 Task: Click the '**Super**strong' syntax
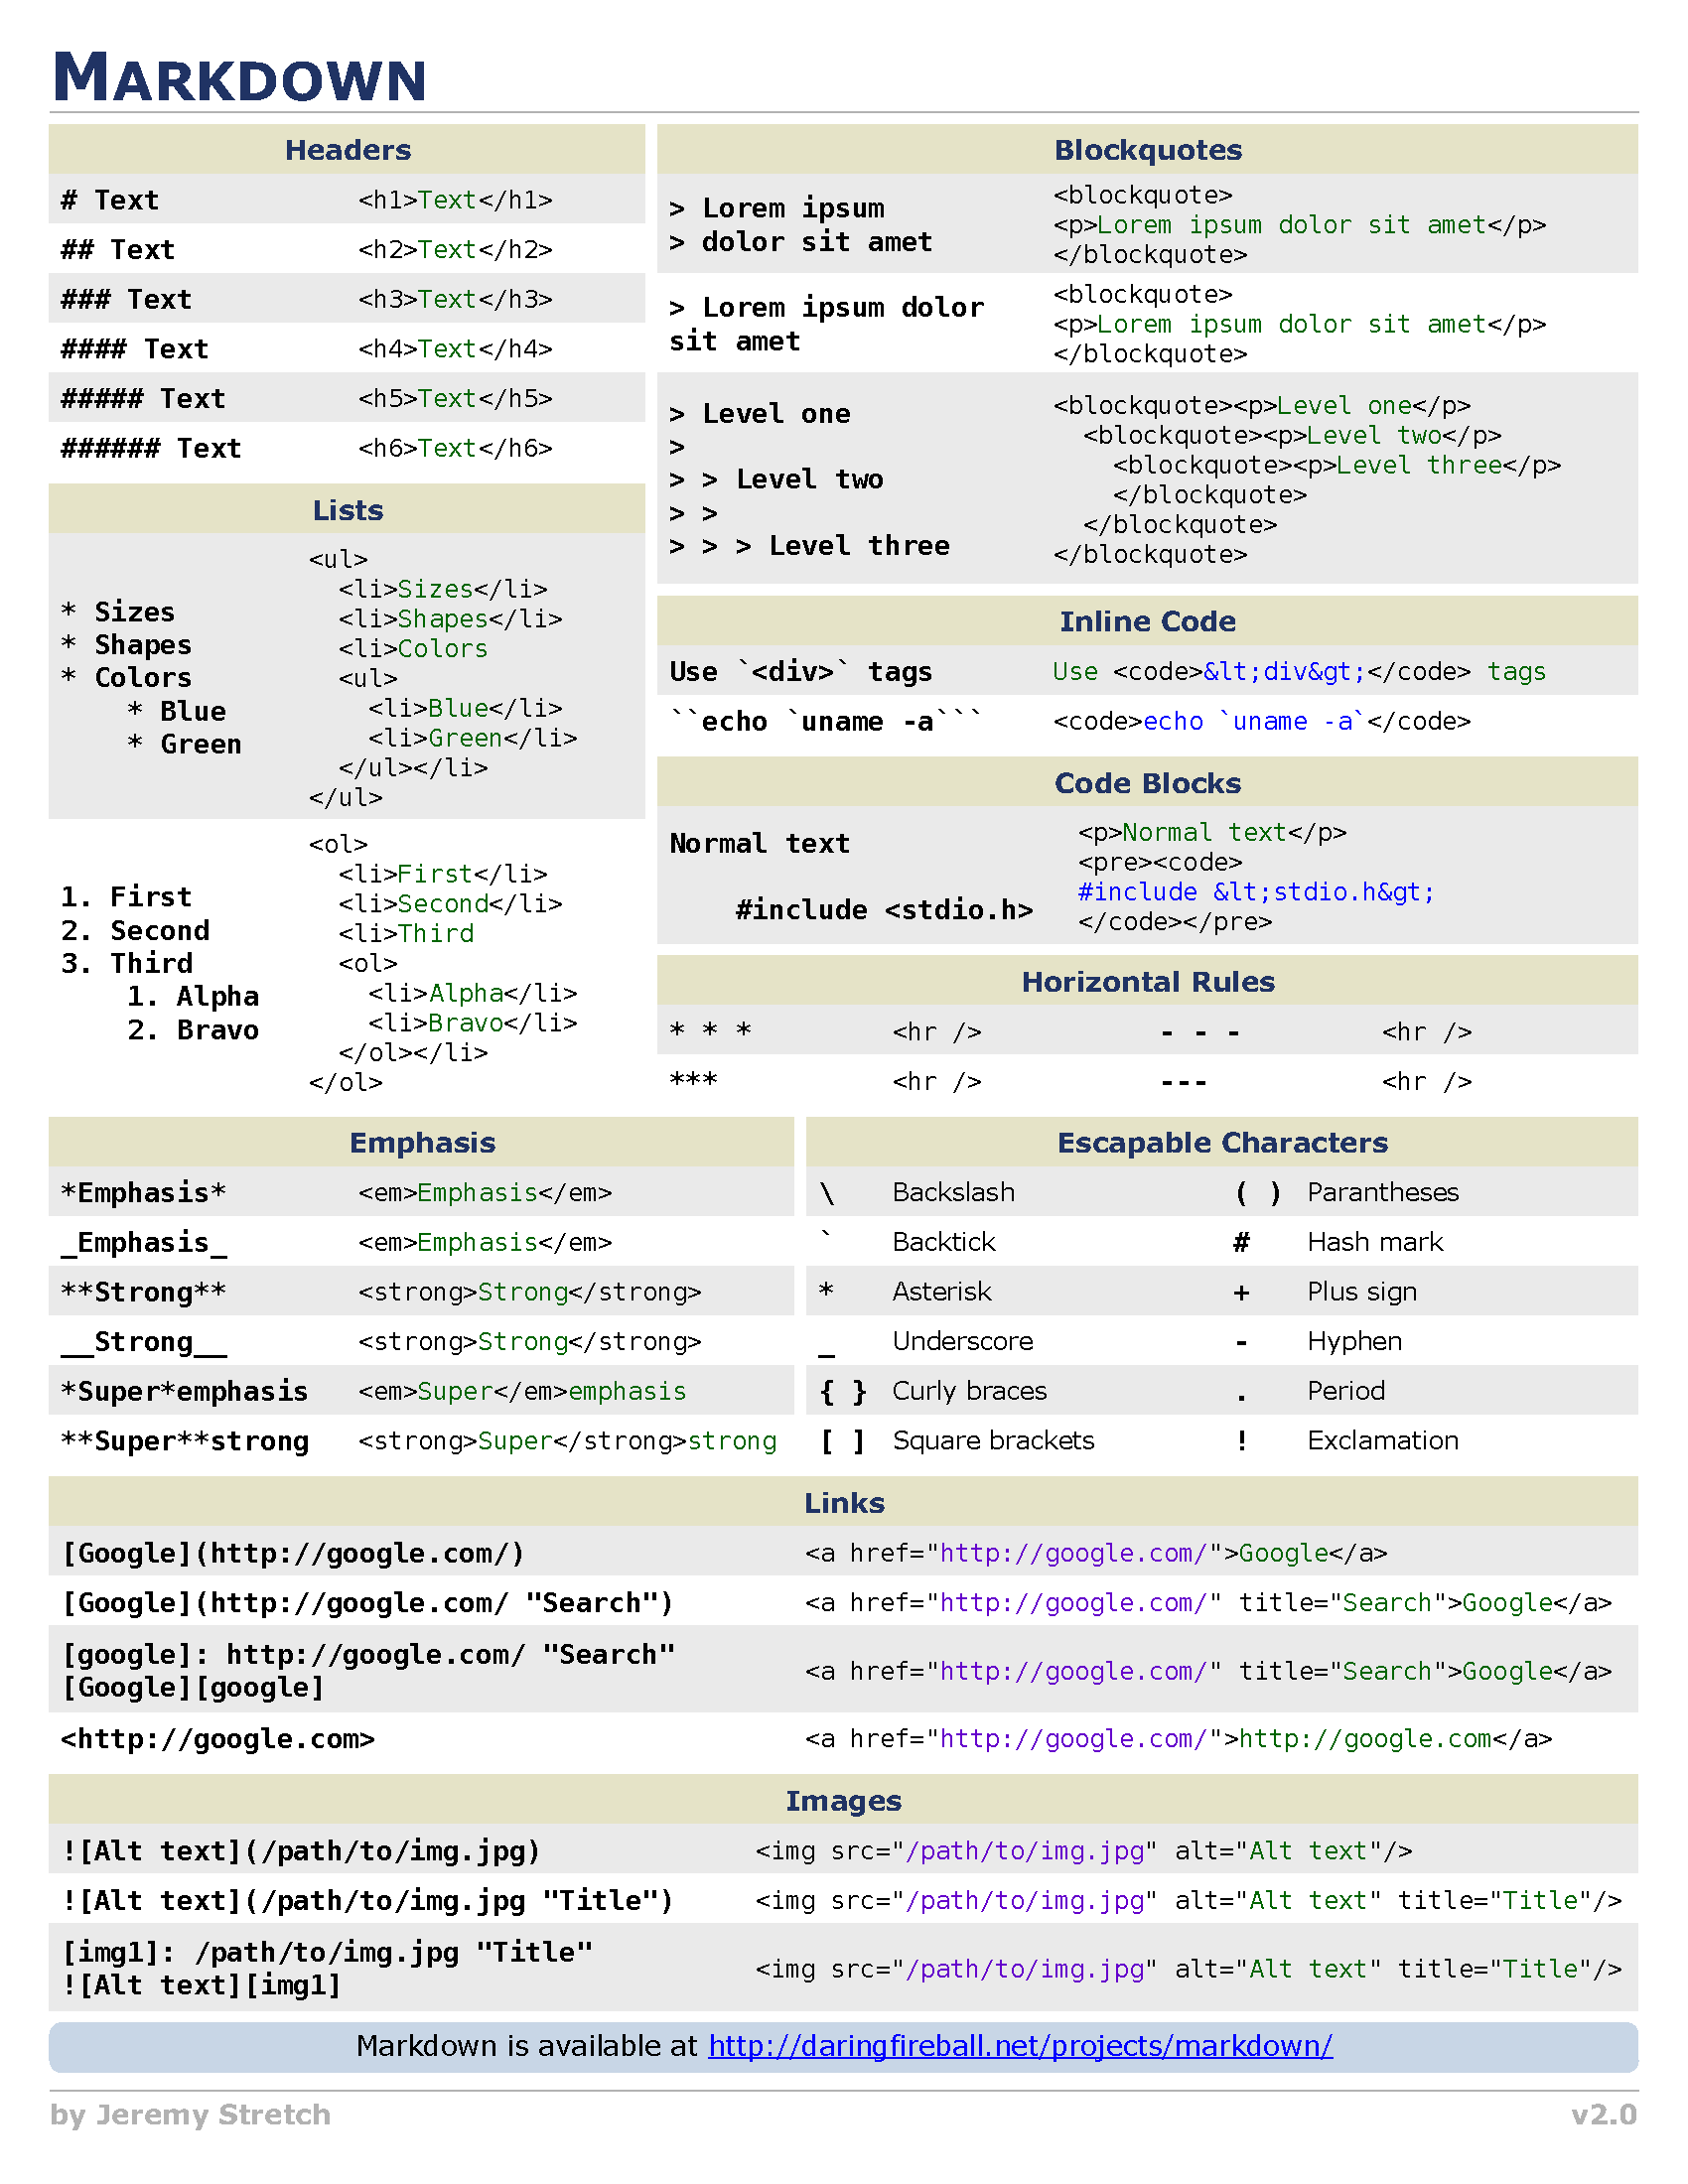click(x=184, y=1441)
